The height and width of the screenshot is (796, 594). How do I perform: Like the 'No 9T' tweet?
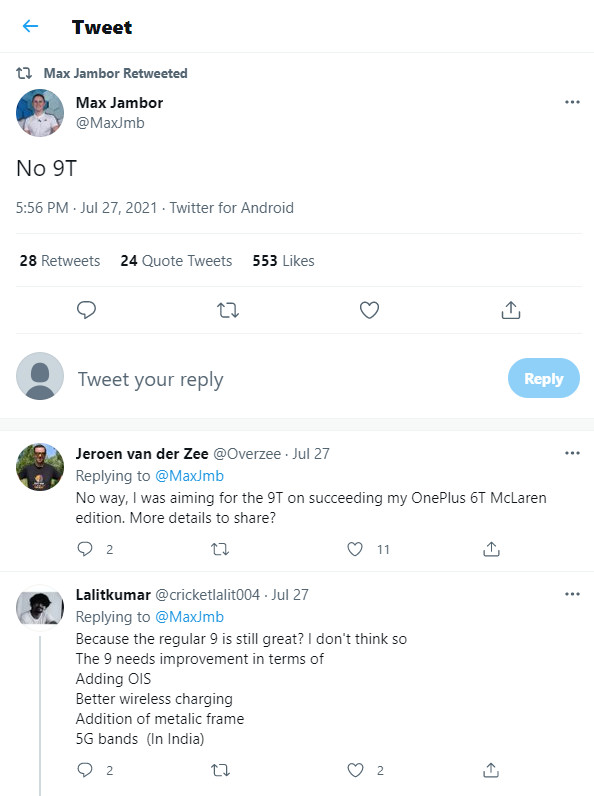point(369,310)
